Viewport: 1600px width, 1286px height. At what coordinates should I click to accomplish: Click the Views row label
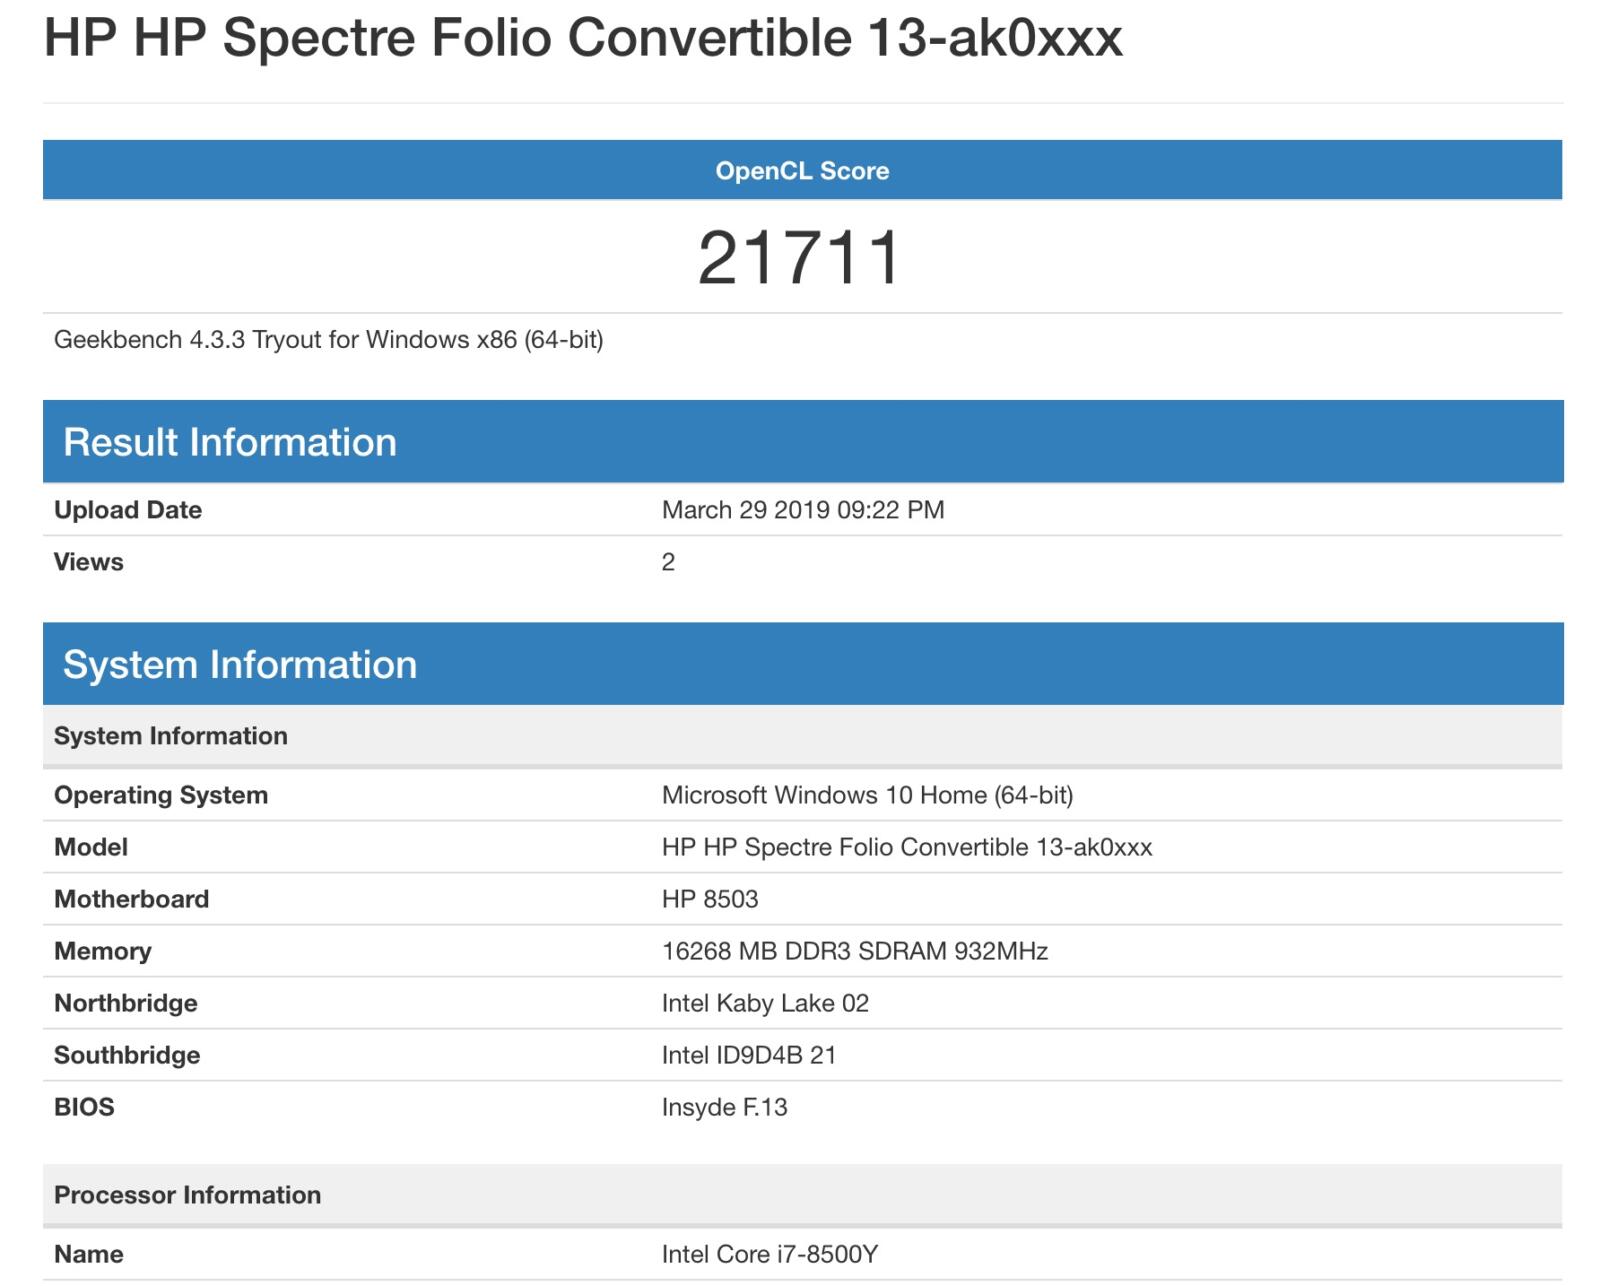click(x=89, y=562)
